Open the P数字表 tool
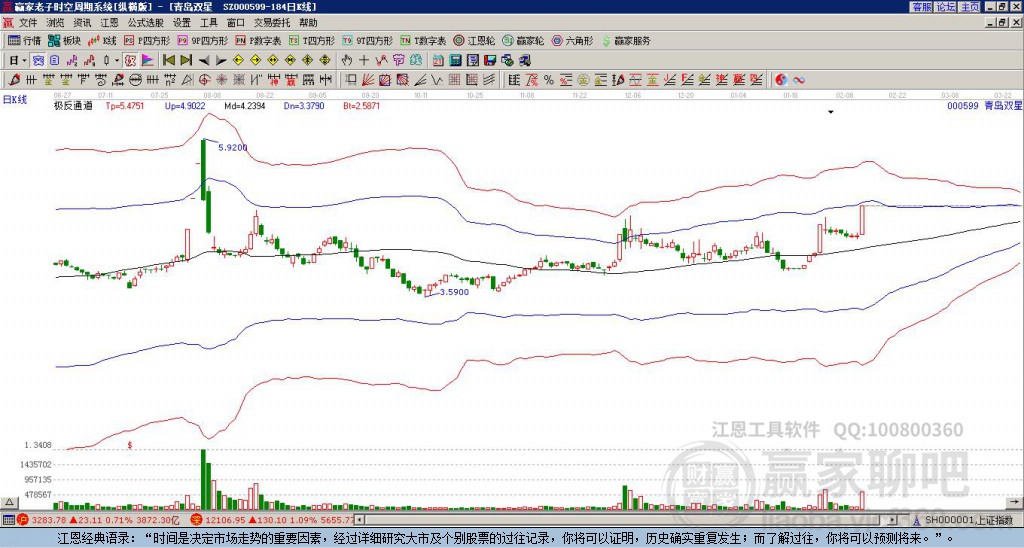 pos(258,40)
